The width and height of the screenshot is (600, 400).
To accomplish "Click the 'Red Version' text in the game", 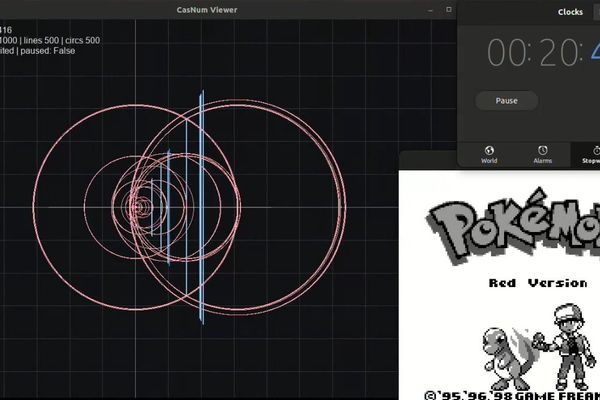I will pos(538,283).
